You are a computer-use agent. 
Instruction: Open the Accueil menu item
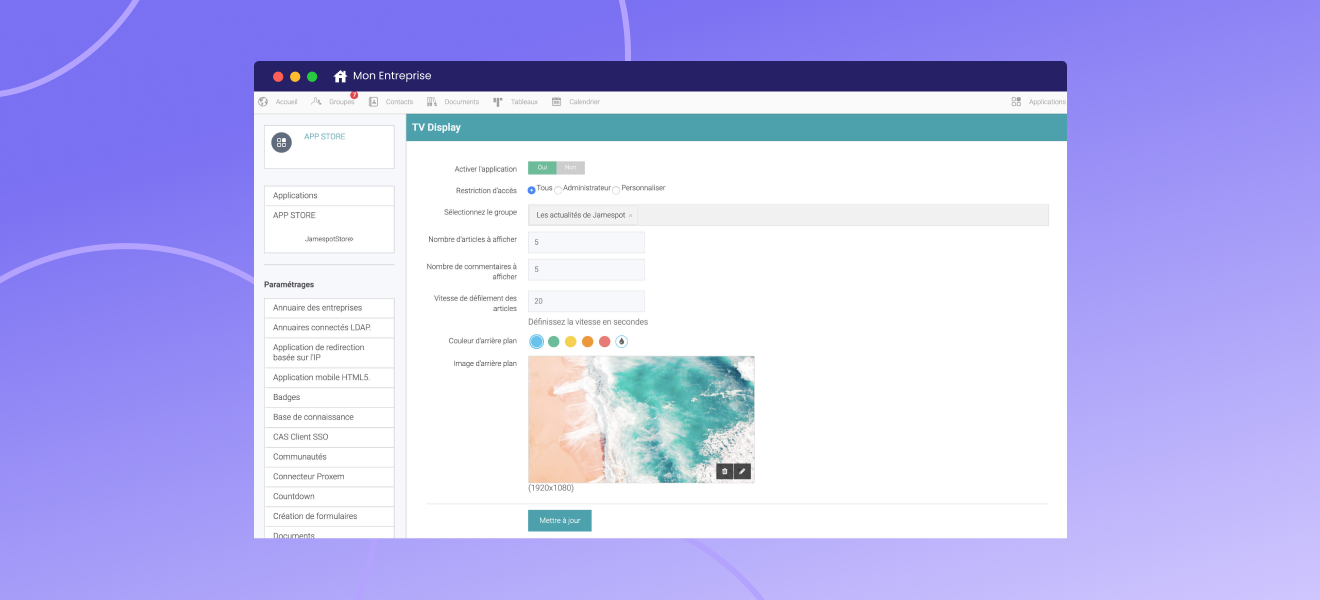click(287, 102)
